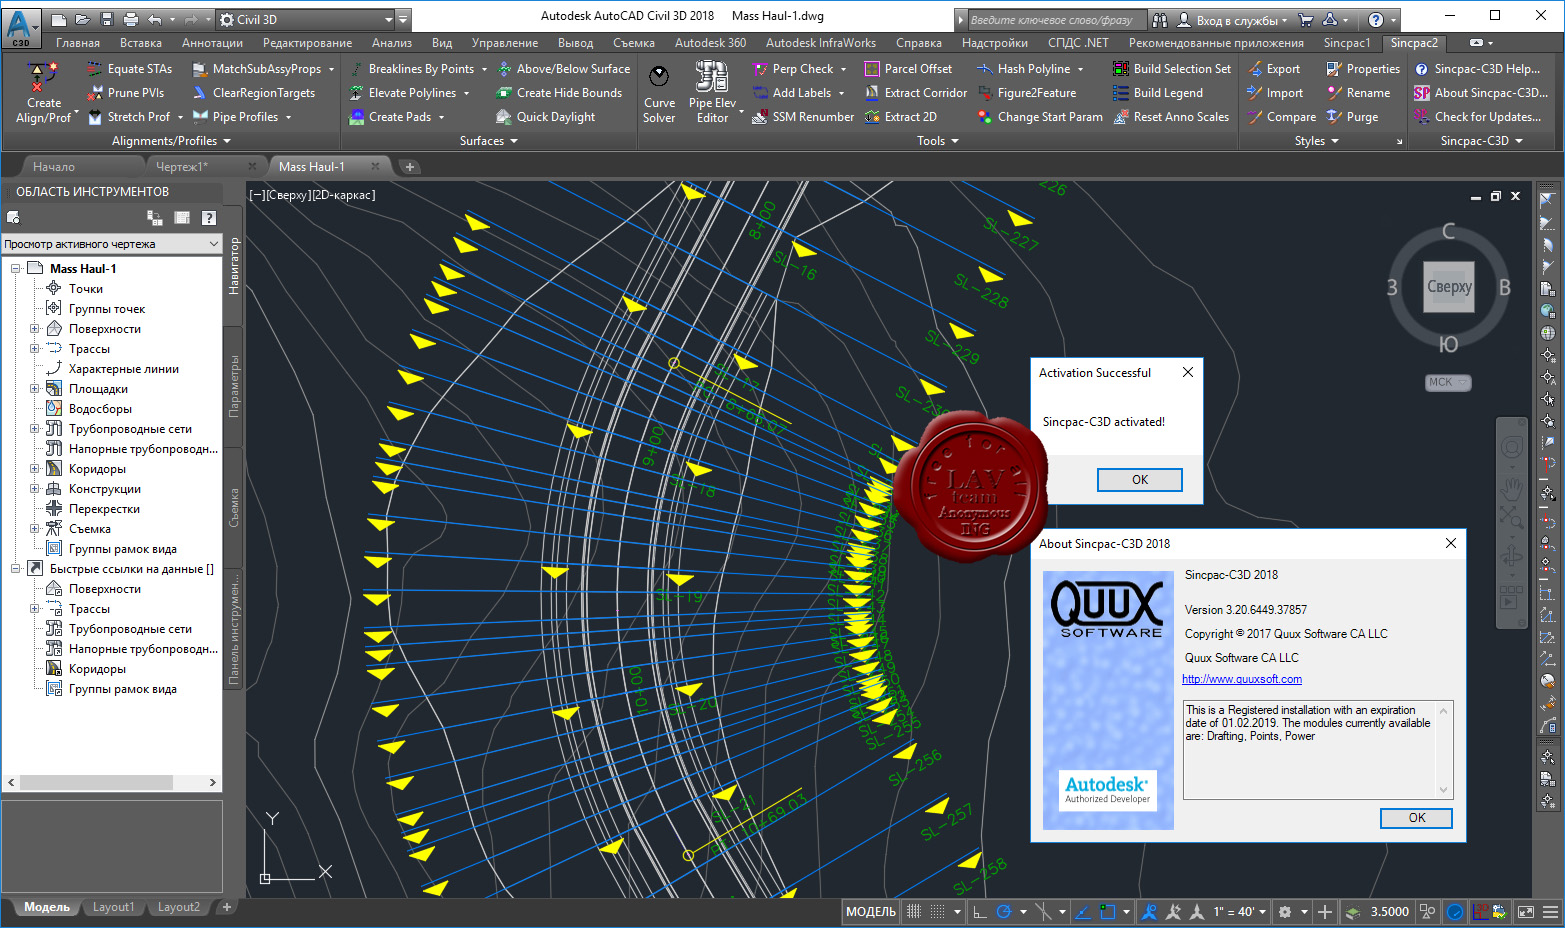
Task: Click Check for Updates
Action: (1478, 117)
